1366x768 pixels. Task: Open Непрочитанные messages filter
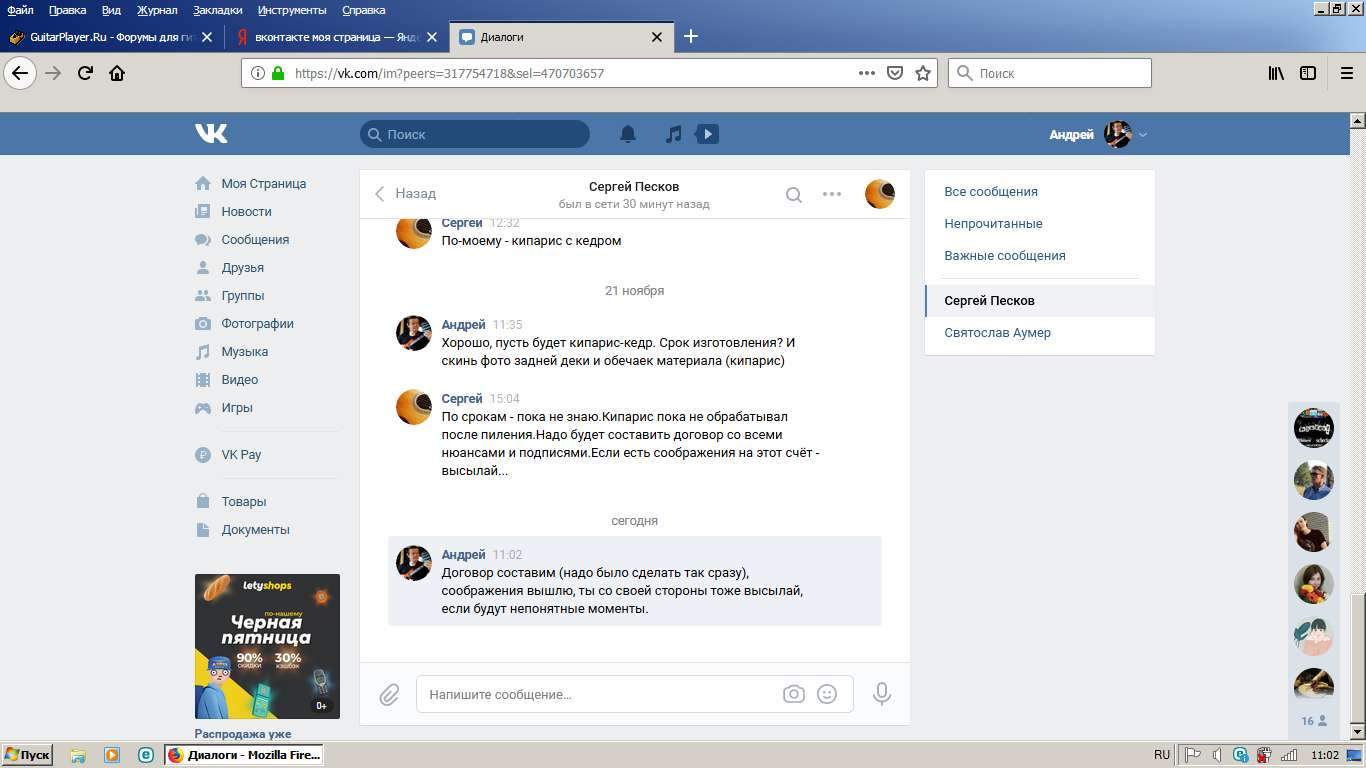(x=993, y=224)
